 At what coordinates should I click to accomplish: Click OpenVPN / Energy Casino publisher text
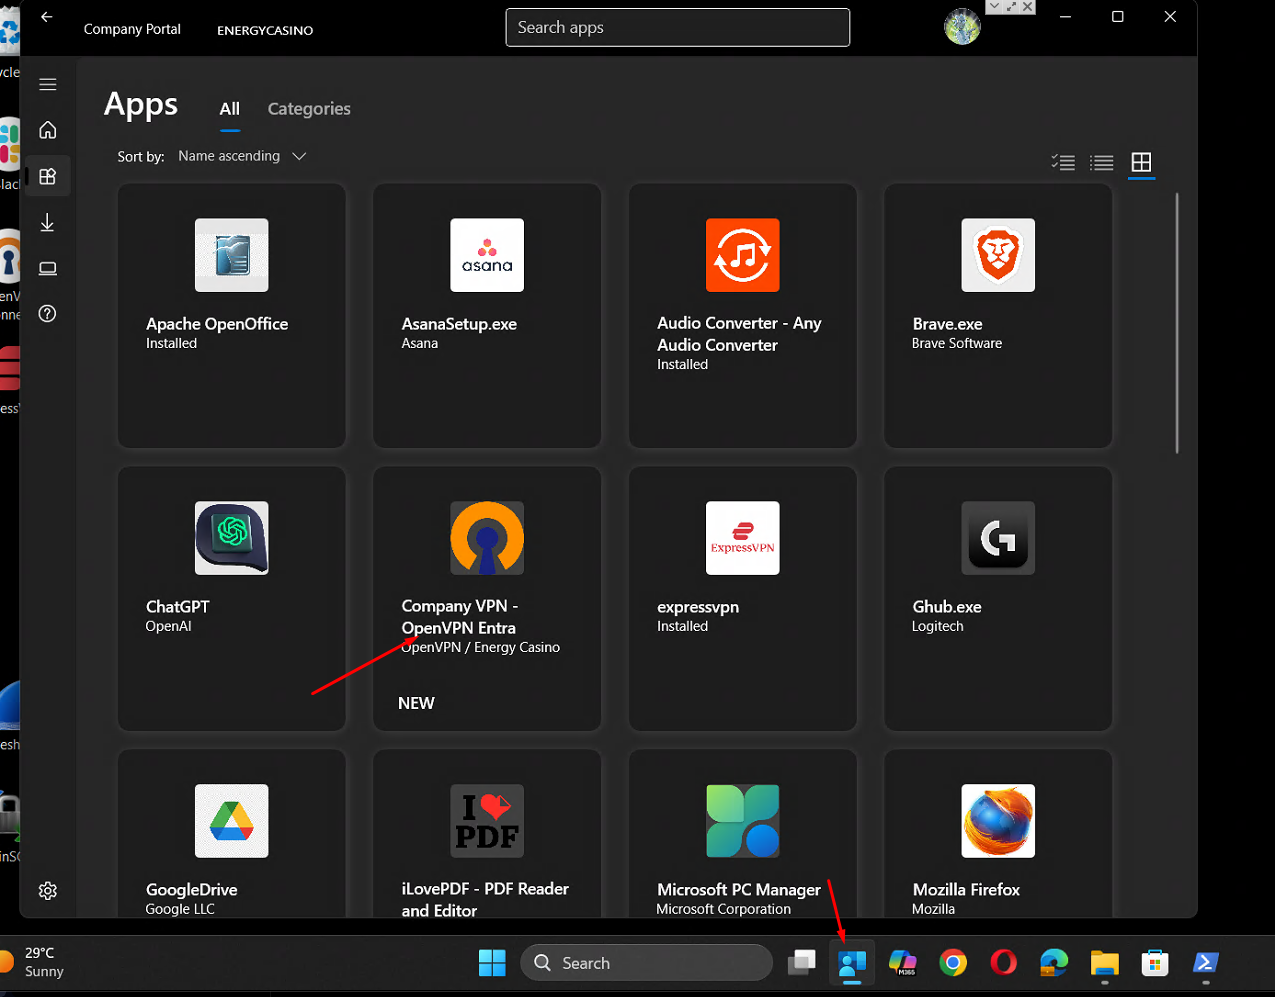[481, 648]
